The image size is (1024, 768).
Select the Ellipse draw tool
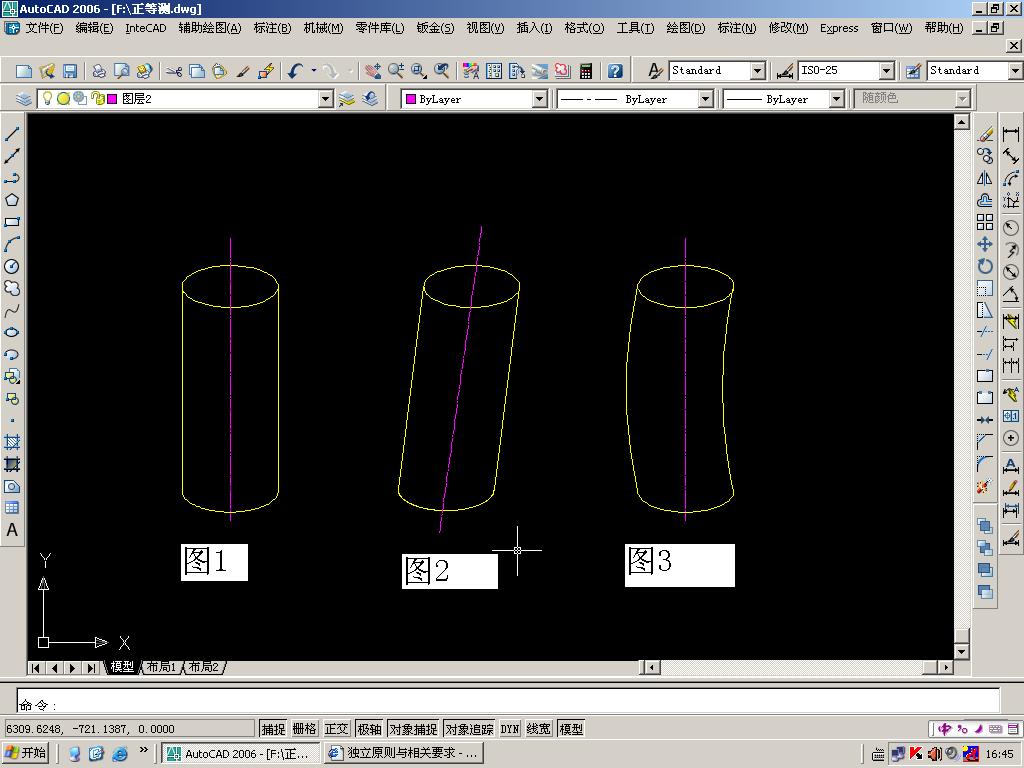tap(12, 332)
